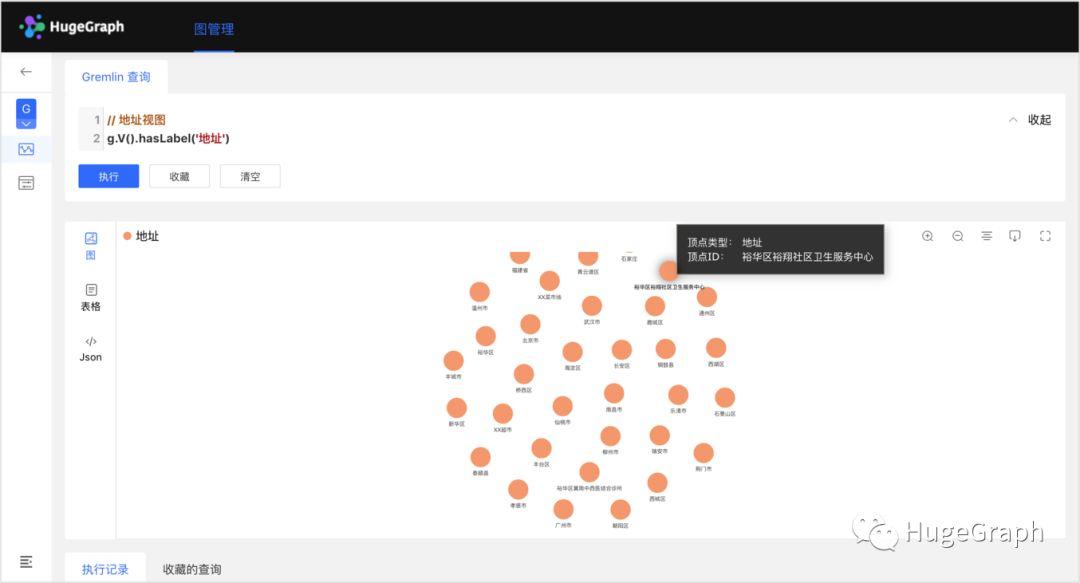Viewport: 1080px width, 583px height.
Task: Enter fullscreen graph view
Action: 1045,236
